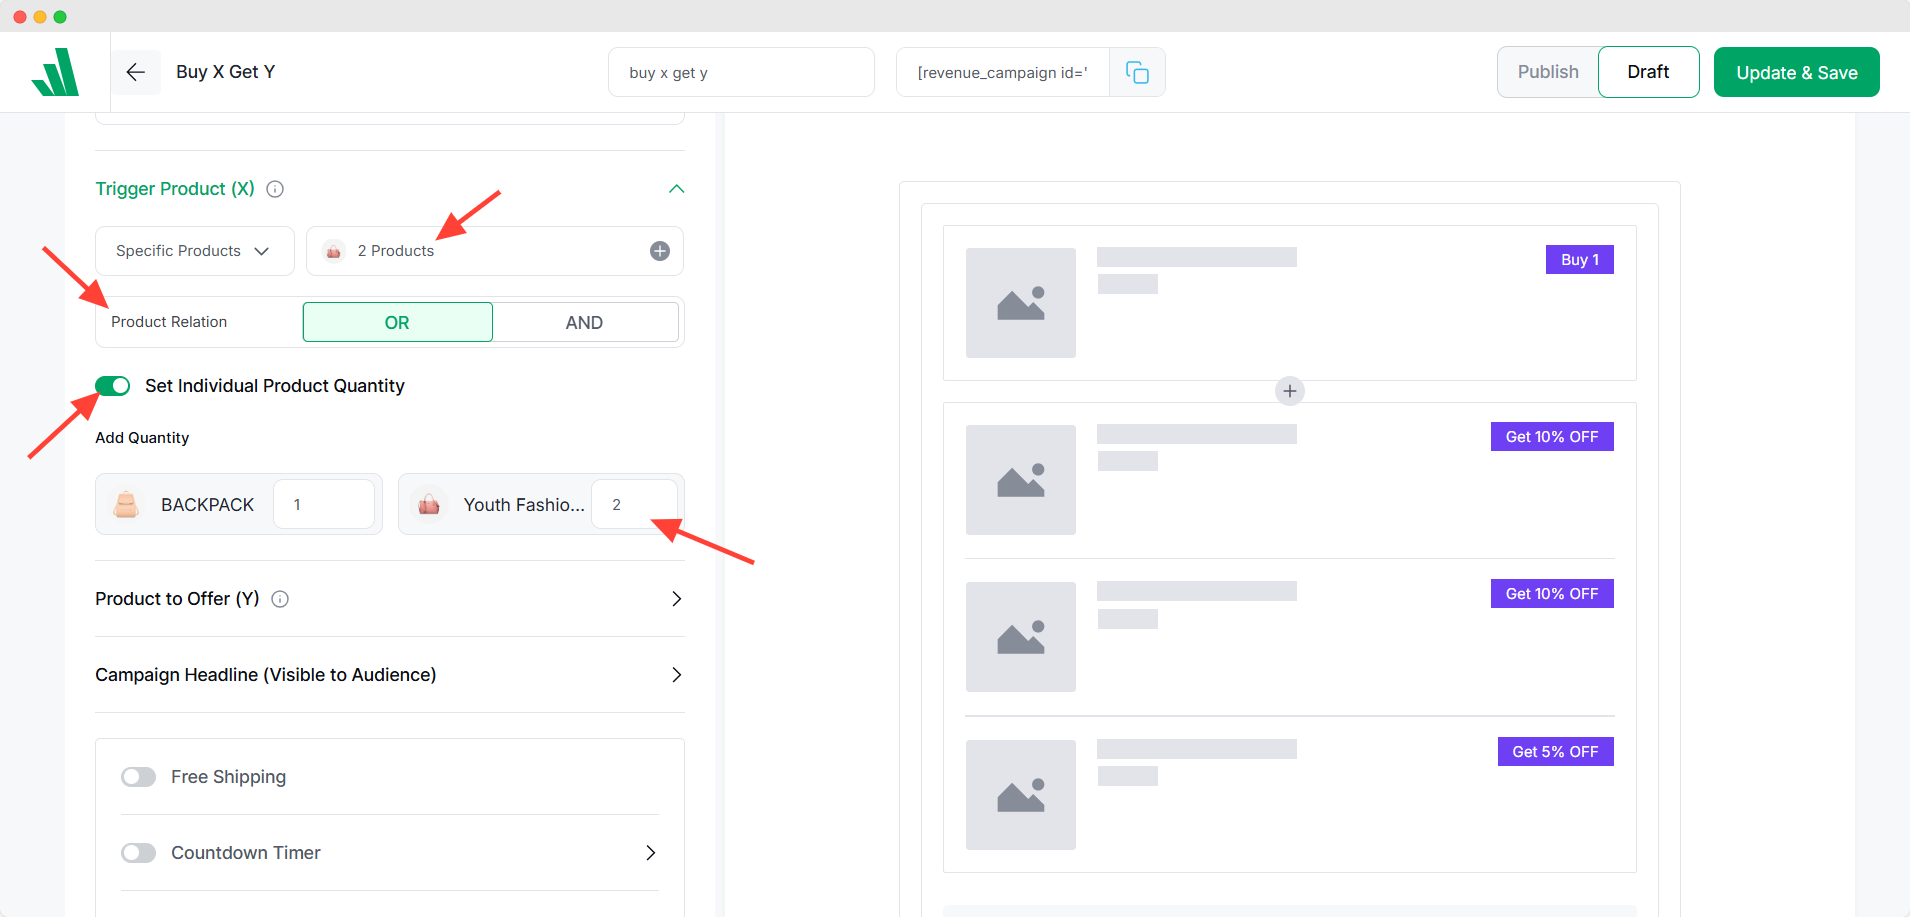The width and height of the screenshot is (1910, 917).
Task: Click the Buy 1 badge
Action: [1580, 260]
